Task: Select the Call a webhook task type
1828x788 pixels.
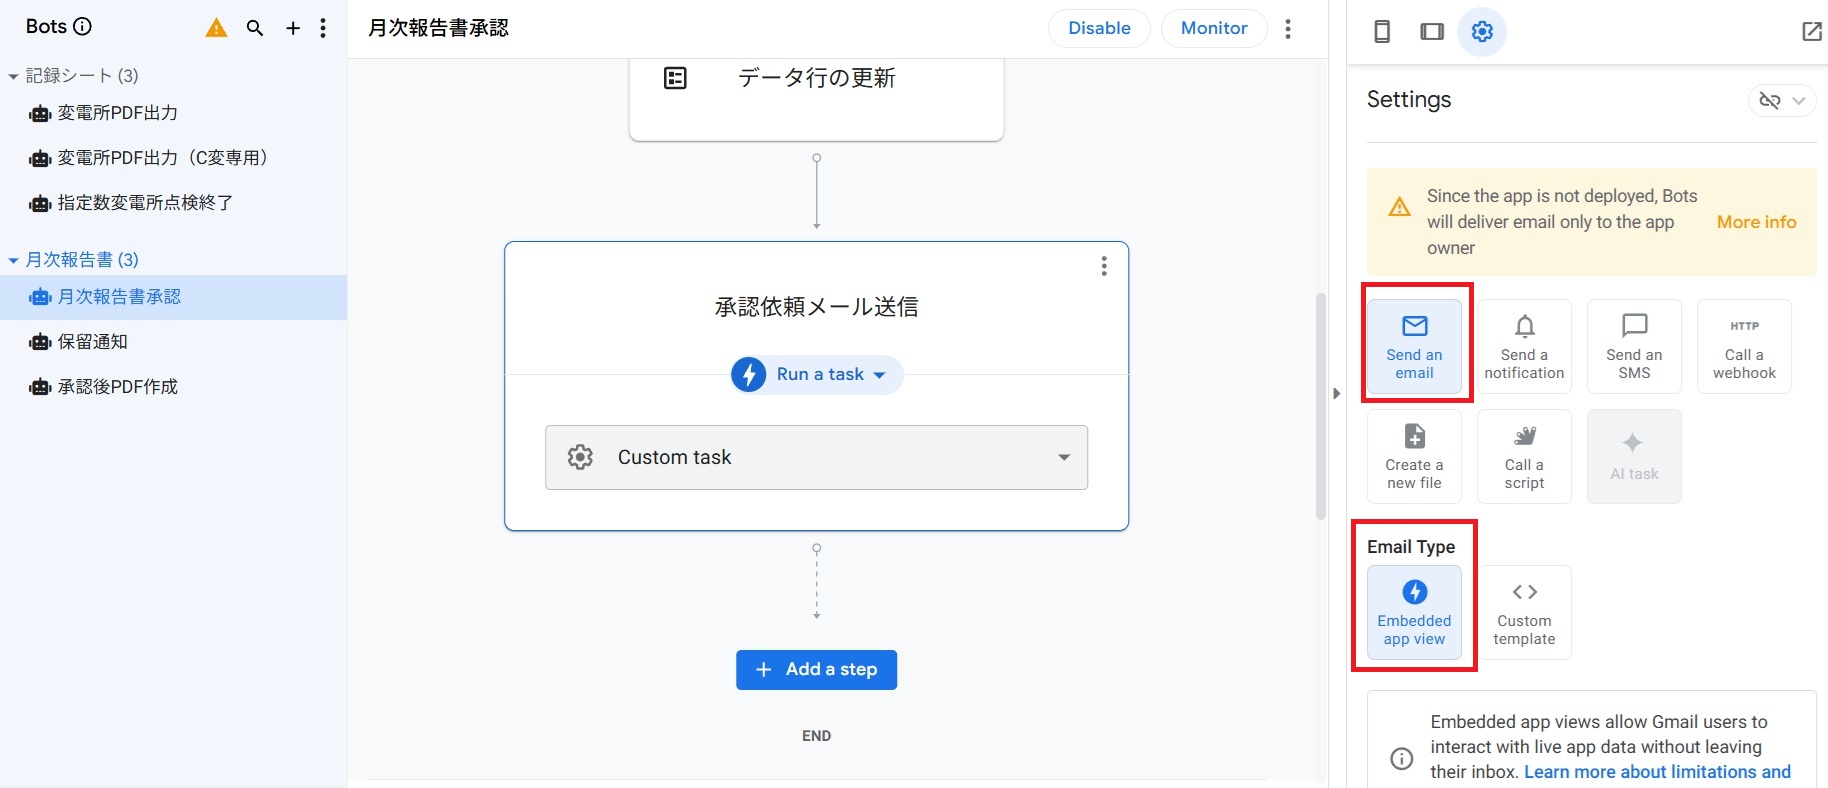Action: (x=1744, y=347)
